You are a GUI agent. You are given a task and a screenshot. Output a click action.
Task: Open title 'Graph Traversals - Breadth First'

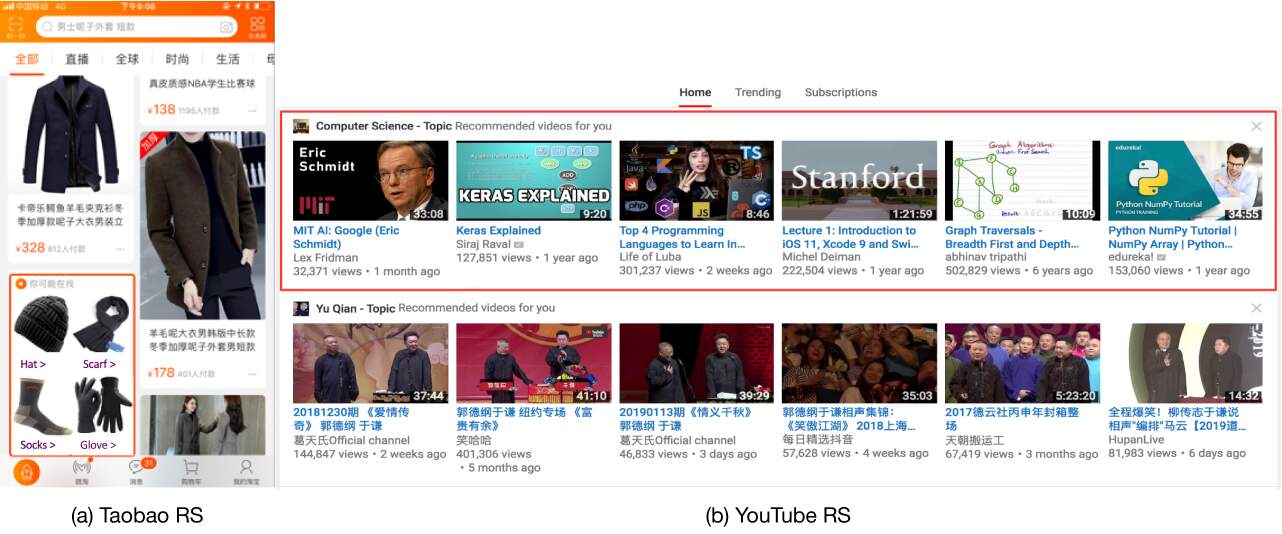pyautogui.click(x=1012, y=237)
